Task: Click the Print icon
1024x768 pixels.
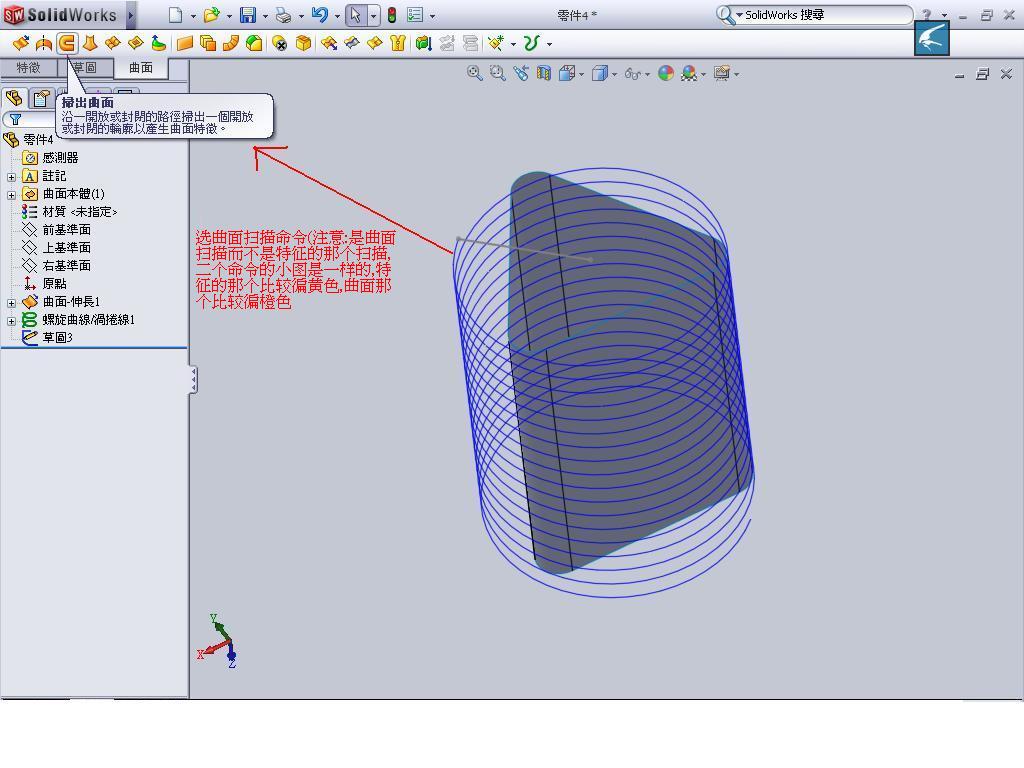Action: pos(283,15)
